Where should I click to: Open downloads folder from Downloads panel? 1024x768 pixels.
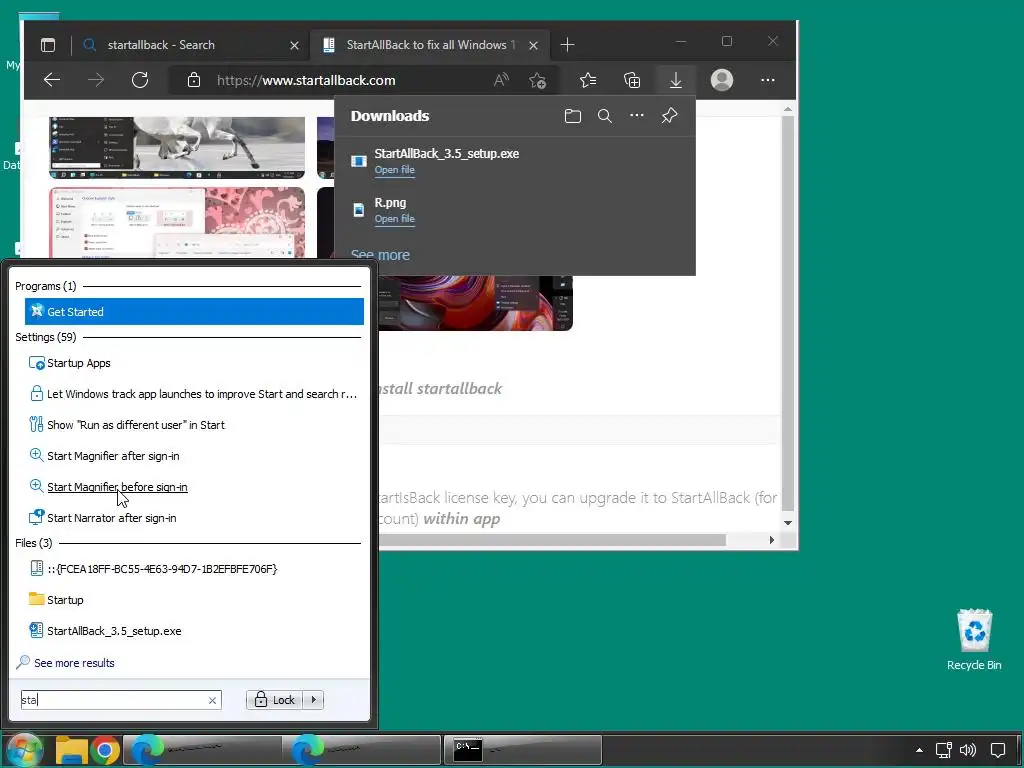[x=573, y=116]
